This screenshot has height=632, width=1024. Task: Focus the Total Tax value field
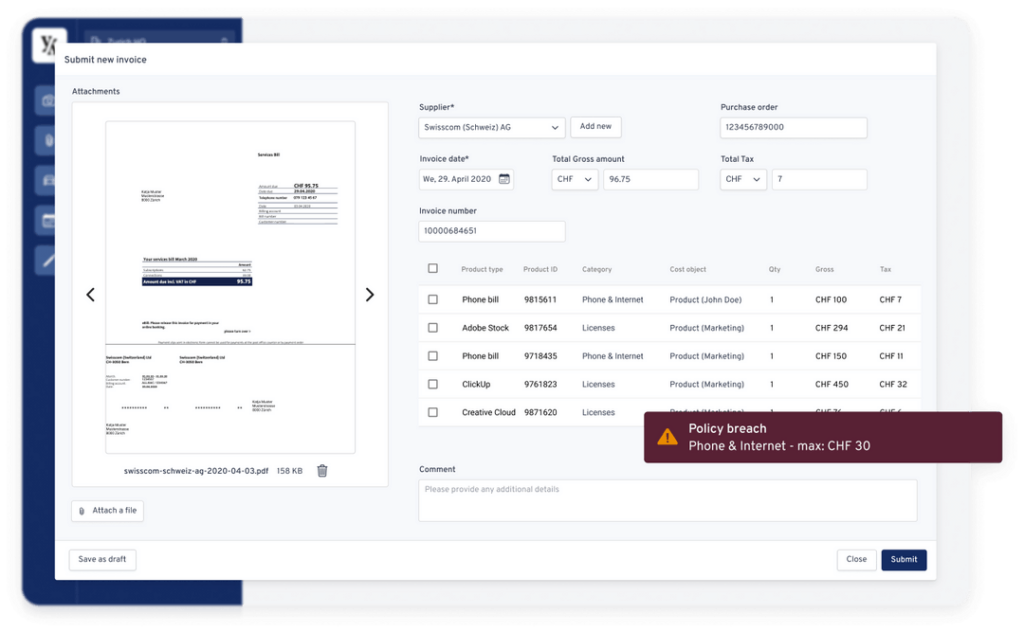tap(820, 179)
